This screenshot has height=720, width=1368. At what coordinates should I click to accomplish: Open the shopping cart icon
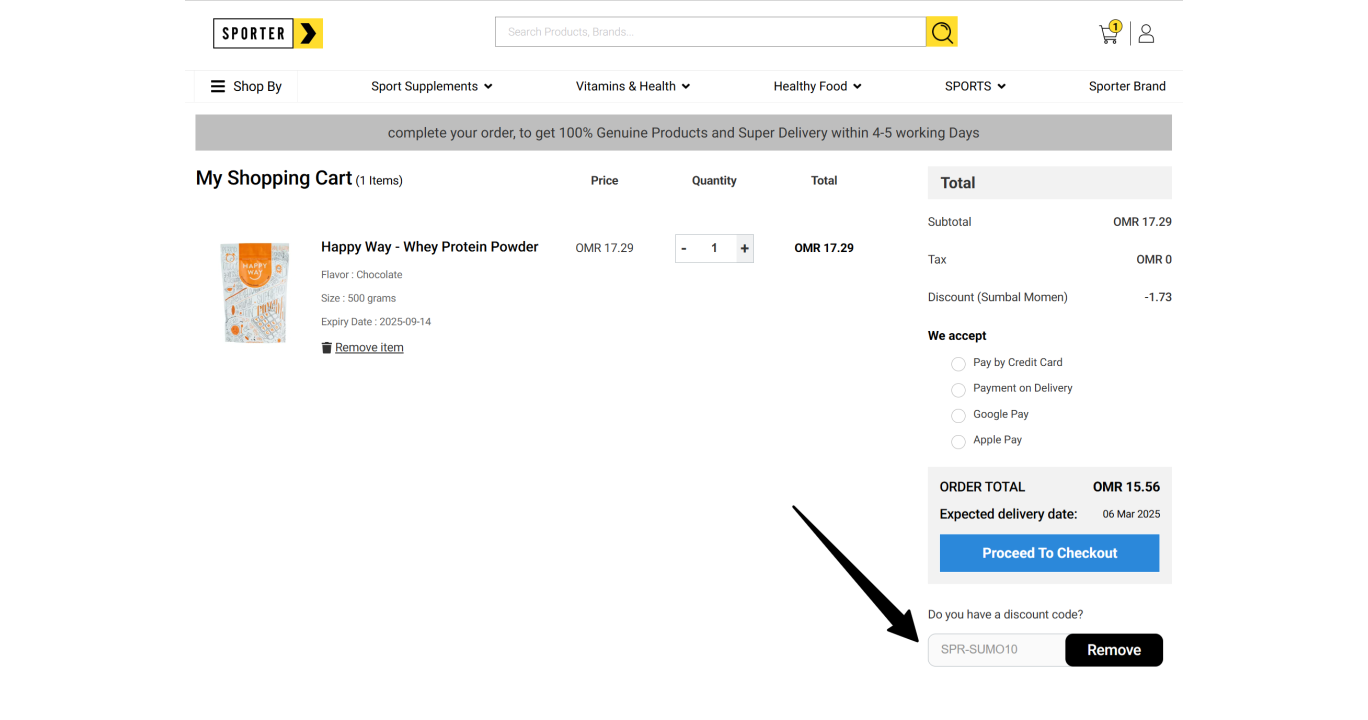(x=1110, y=33)
